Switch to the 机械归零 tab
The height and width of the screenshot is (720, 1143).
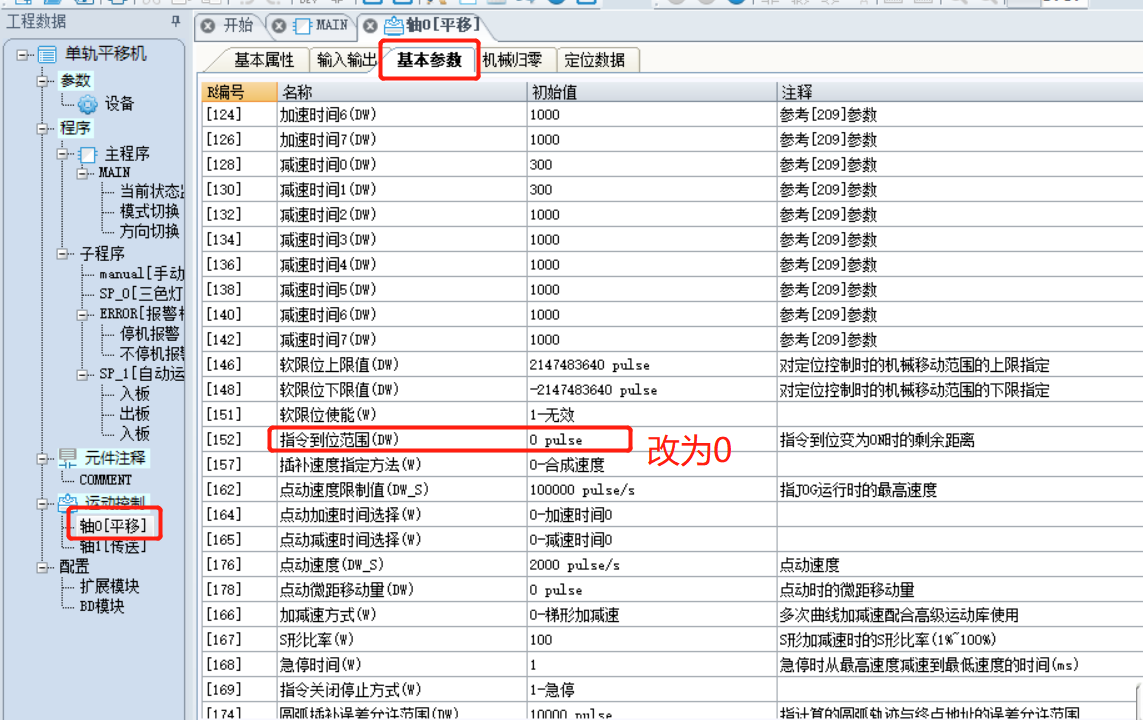(x=512, y=60)
